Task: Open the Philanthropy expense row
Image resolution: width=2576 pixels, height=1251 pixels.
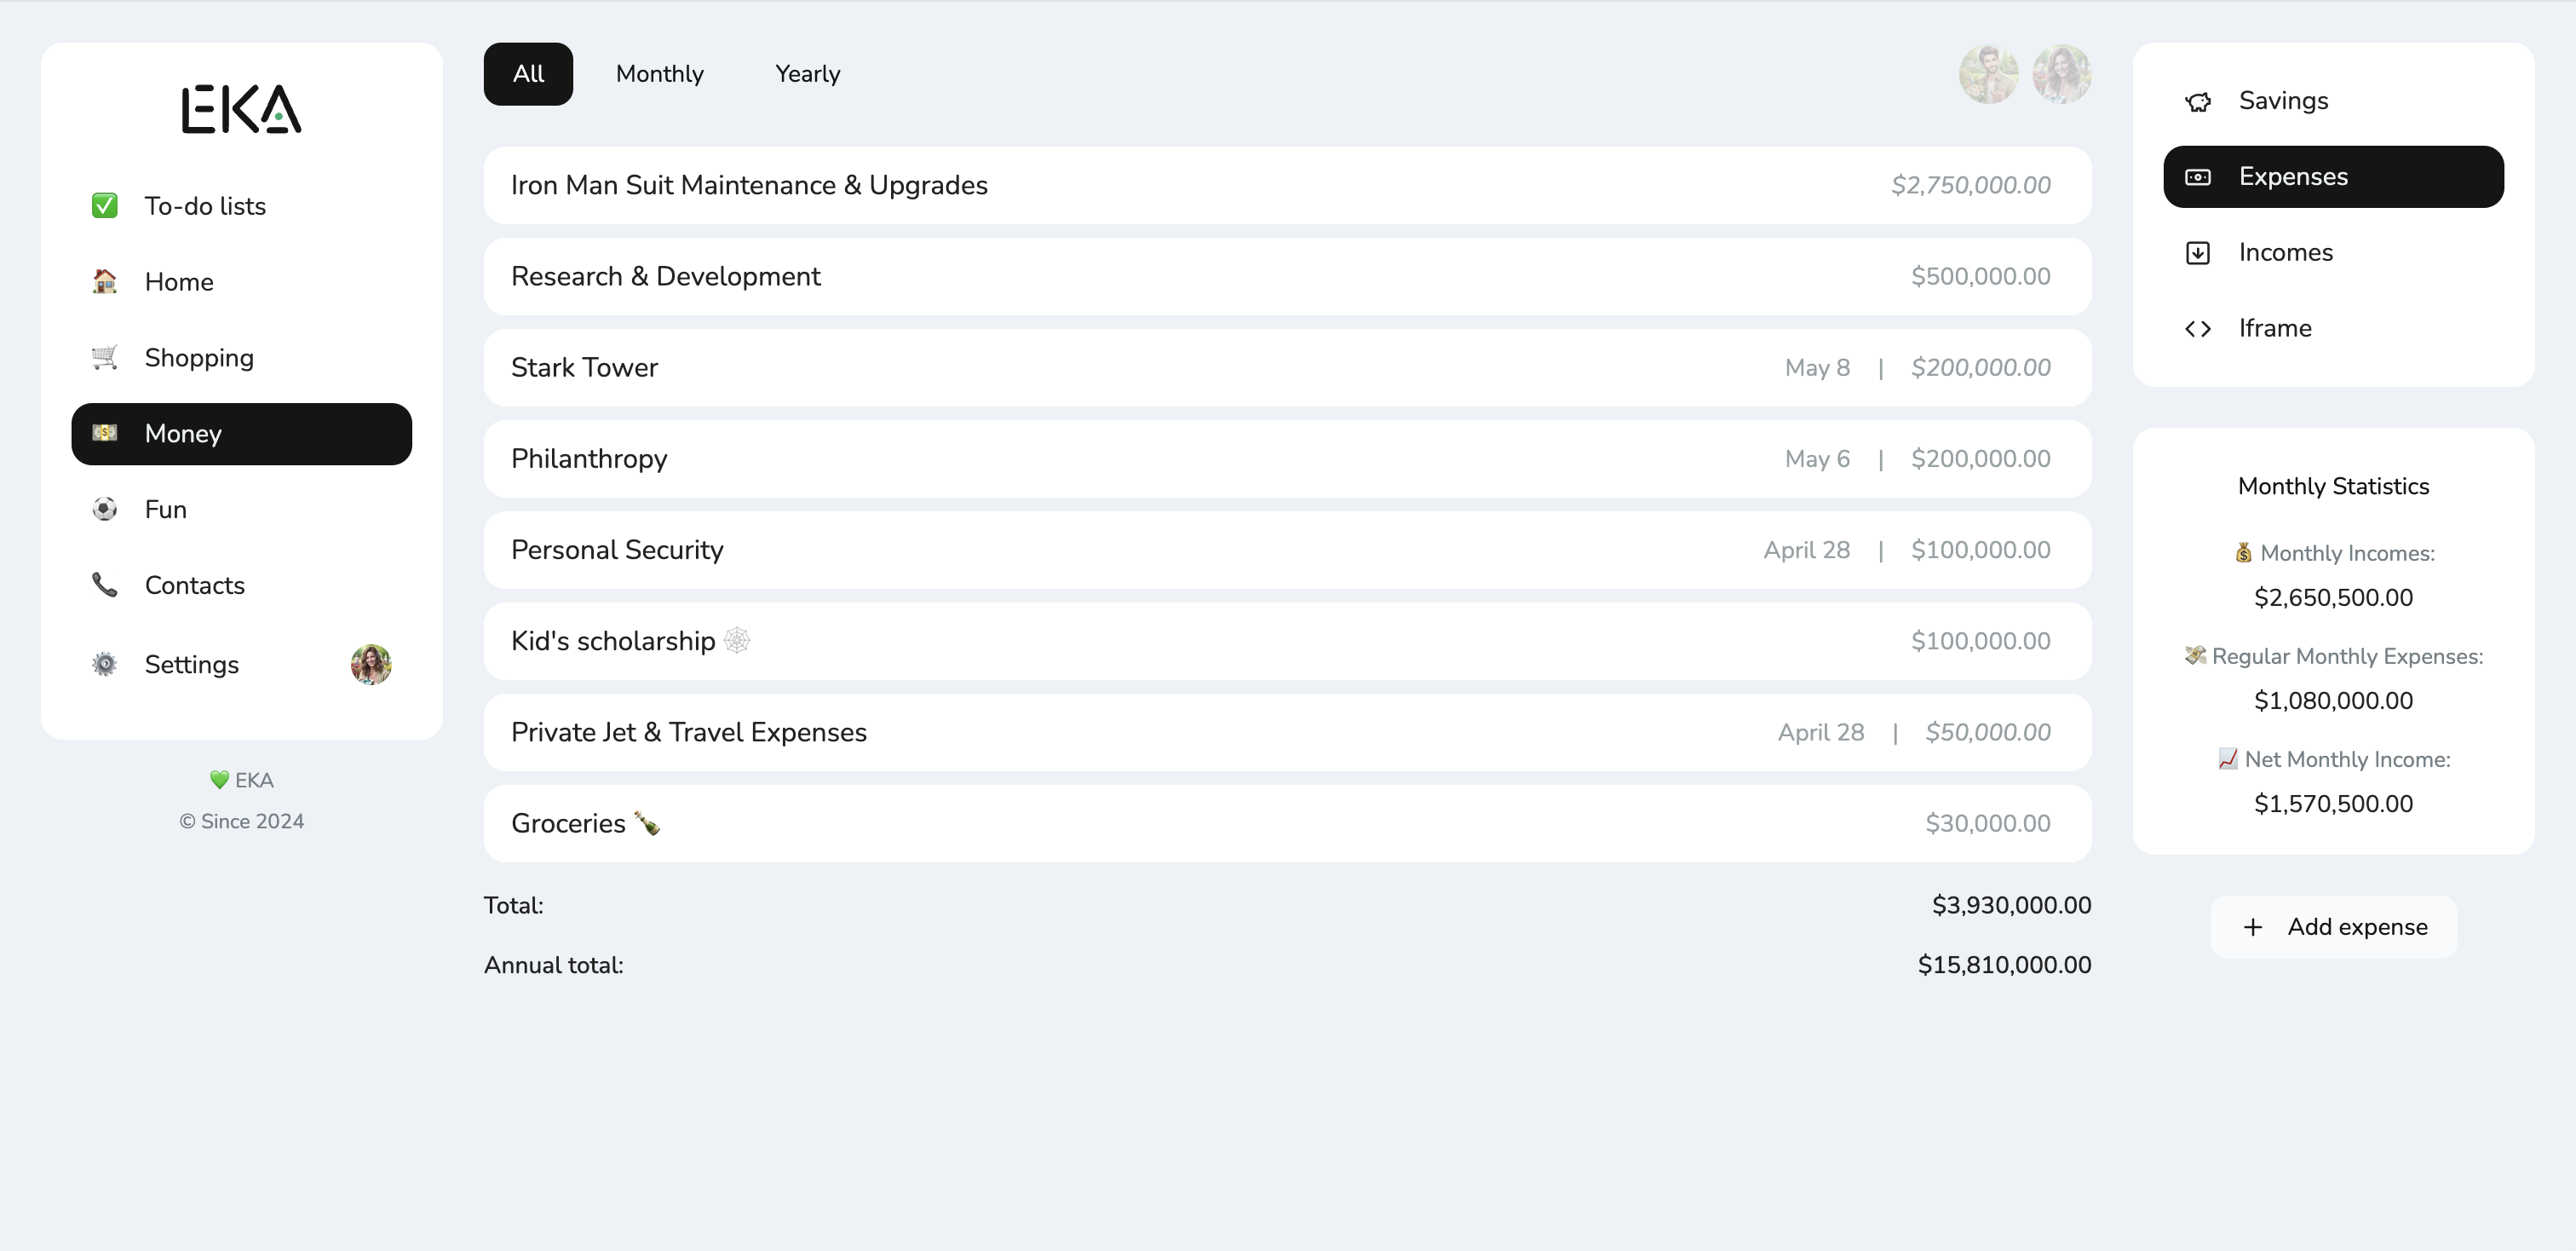Action: tap(1287, 458)
